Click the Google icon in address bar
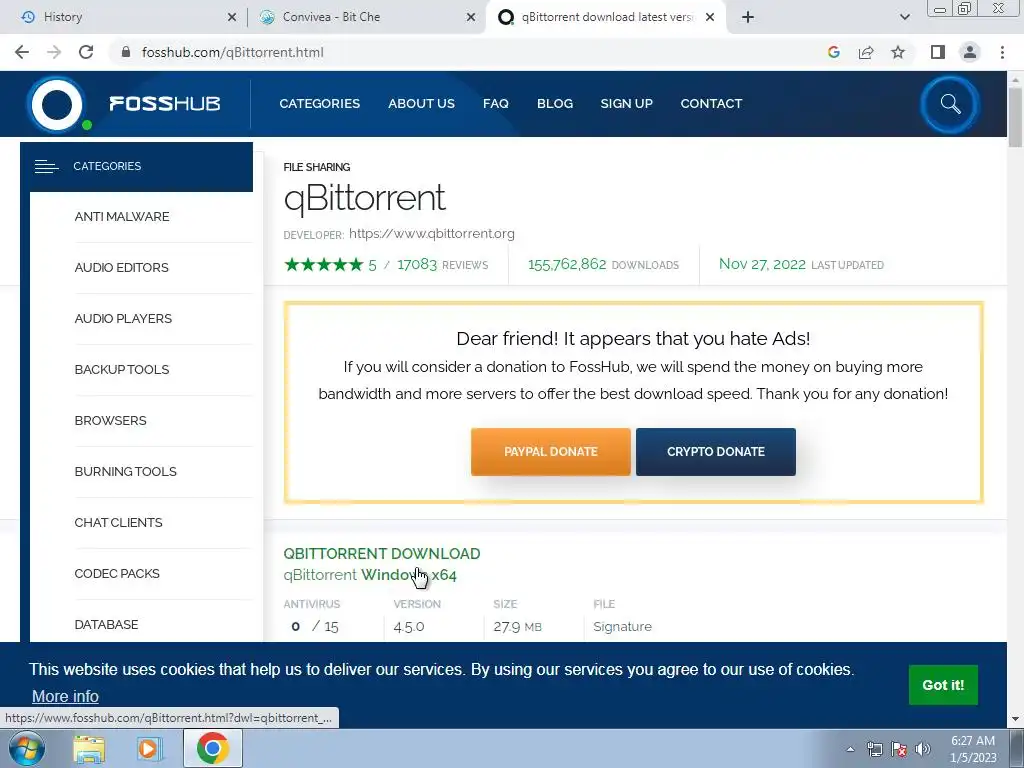Image resolution: width=1024 pixels, height=768 pixels. click(x=833, y=52)
